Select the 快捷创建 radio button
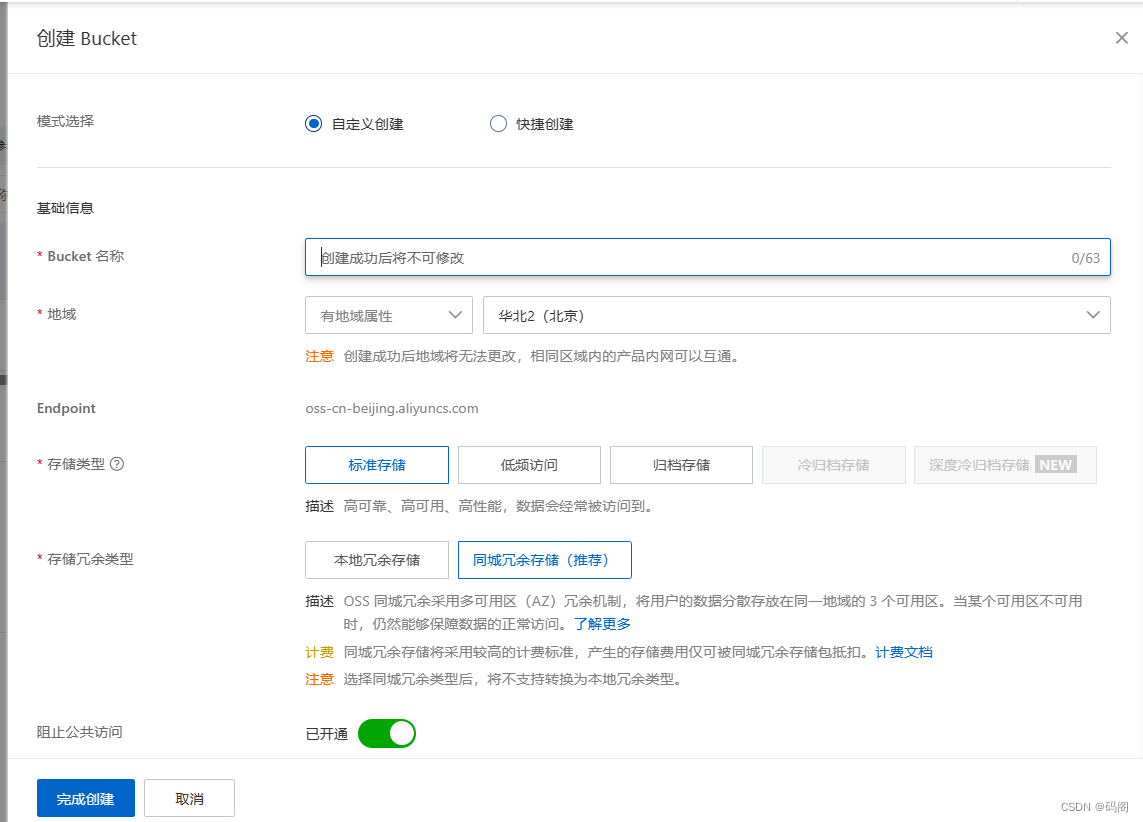The height and width of the screenshot is (822, 1143). tap(498, 123)
